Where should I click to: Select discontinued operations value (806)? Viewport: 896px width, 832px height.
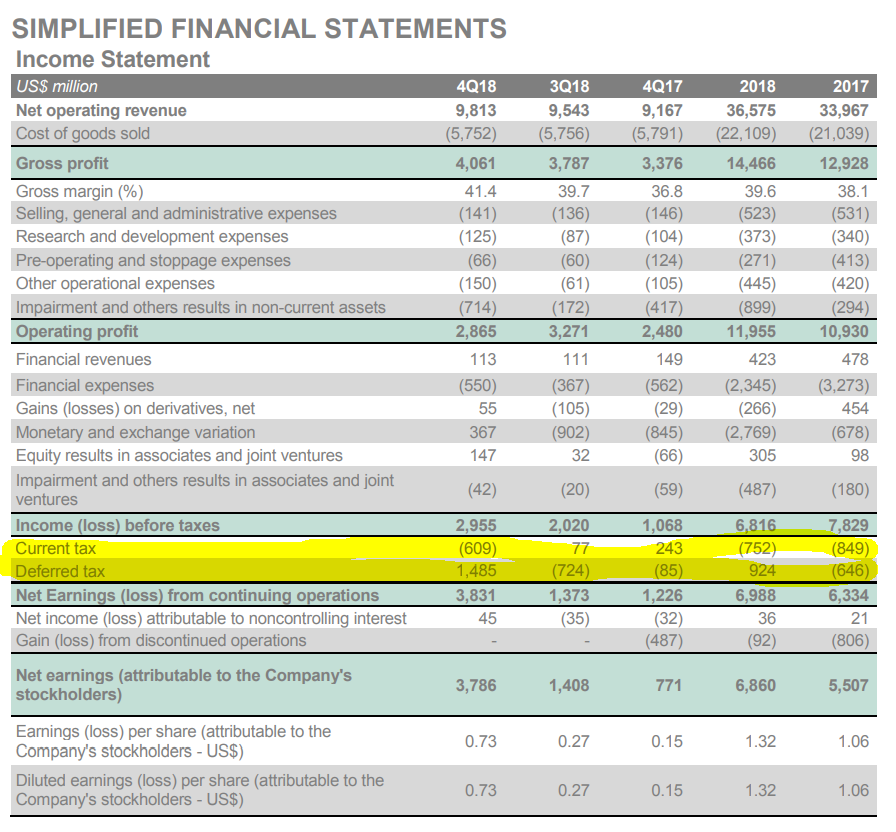click(x=850, y=641)
